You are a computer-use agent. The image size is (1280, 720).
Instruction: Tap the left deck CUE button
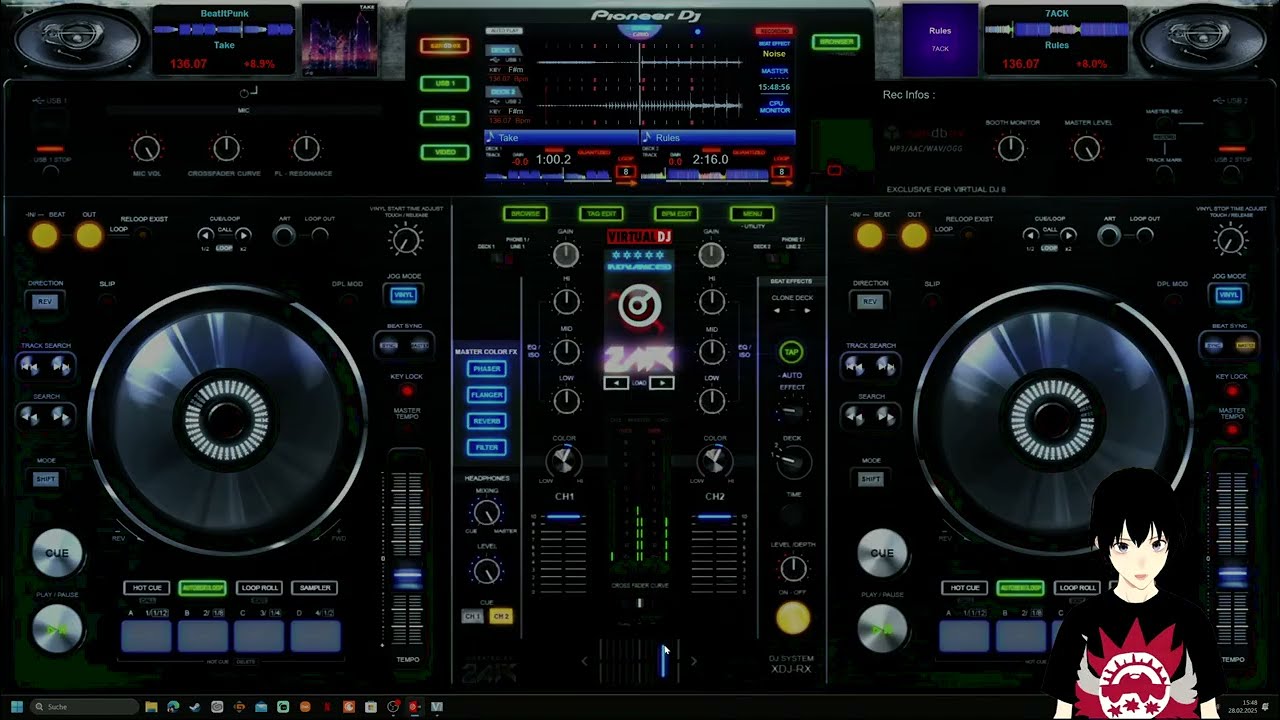pos(57,553)
